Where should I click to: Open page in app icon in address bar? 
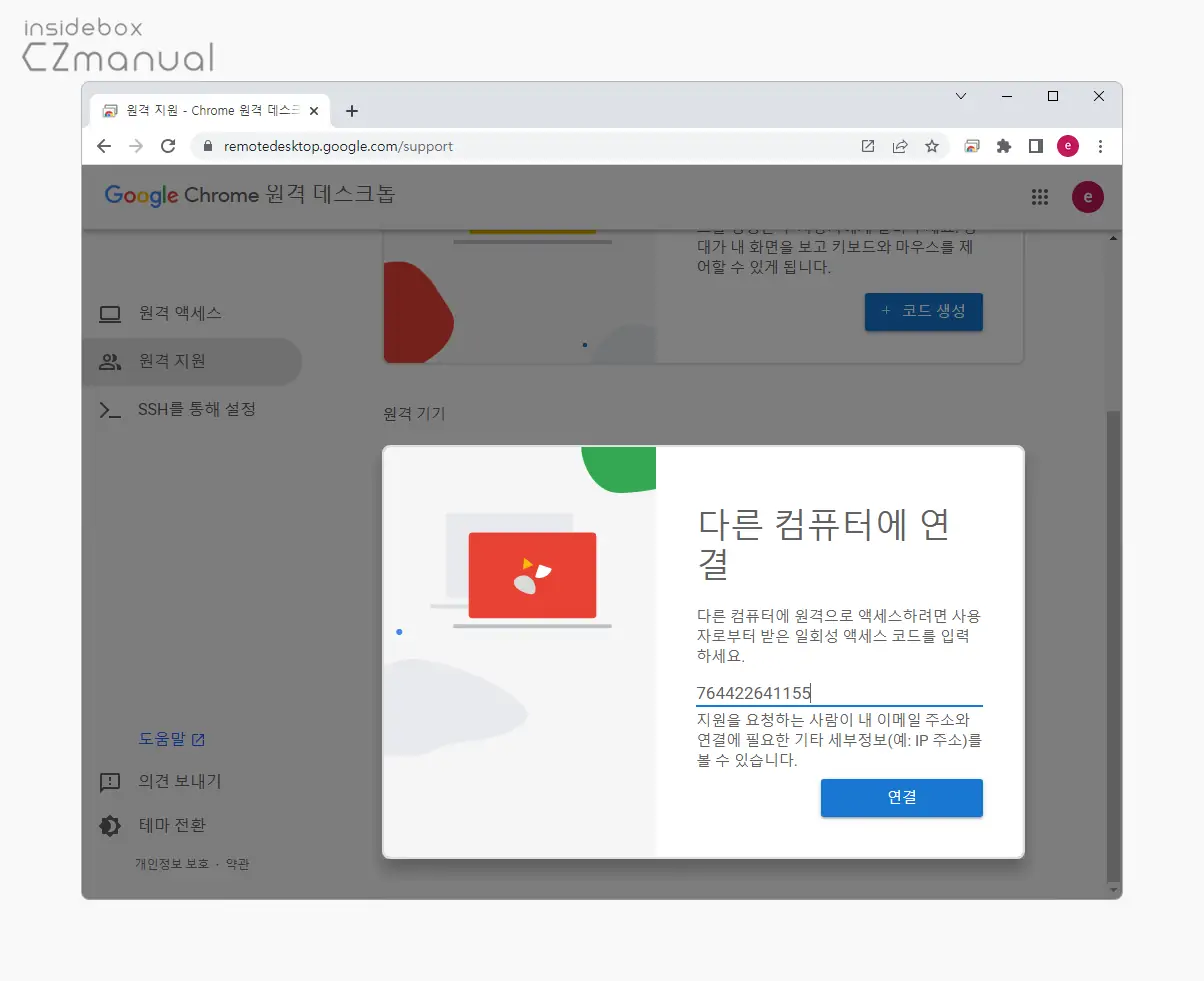tap(868, 146)
